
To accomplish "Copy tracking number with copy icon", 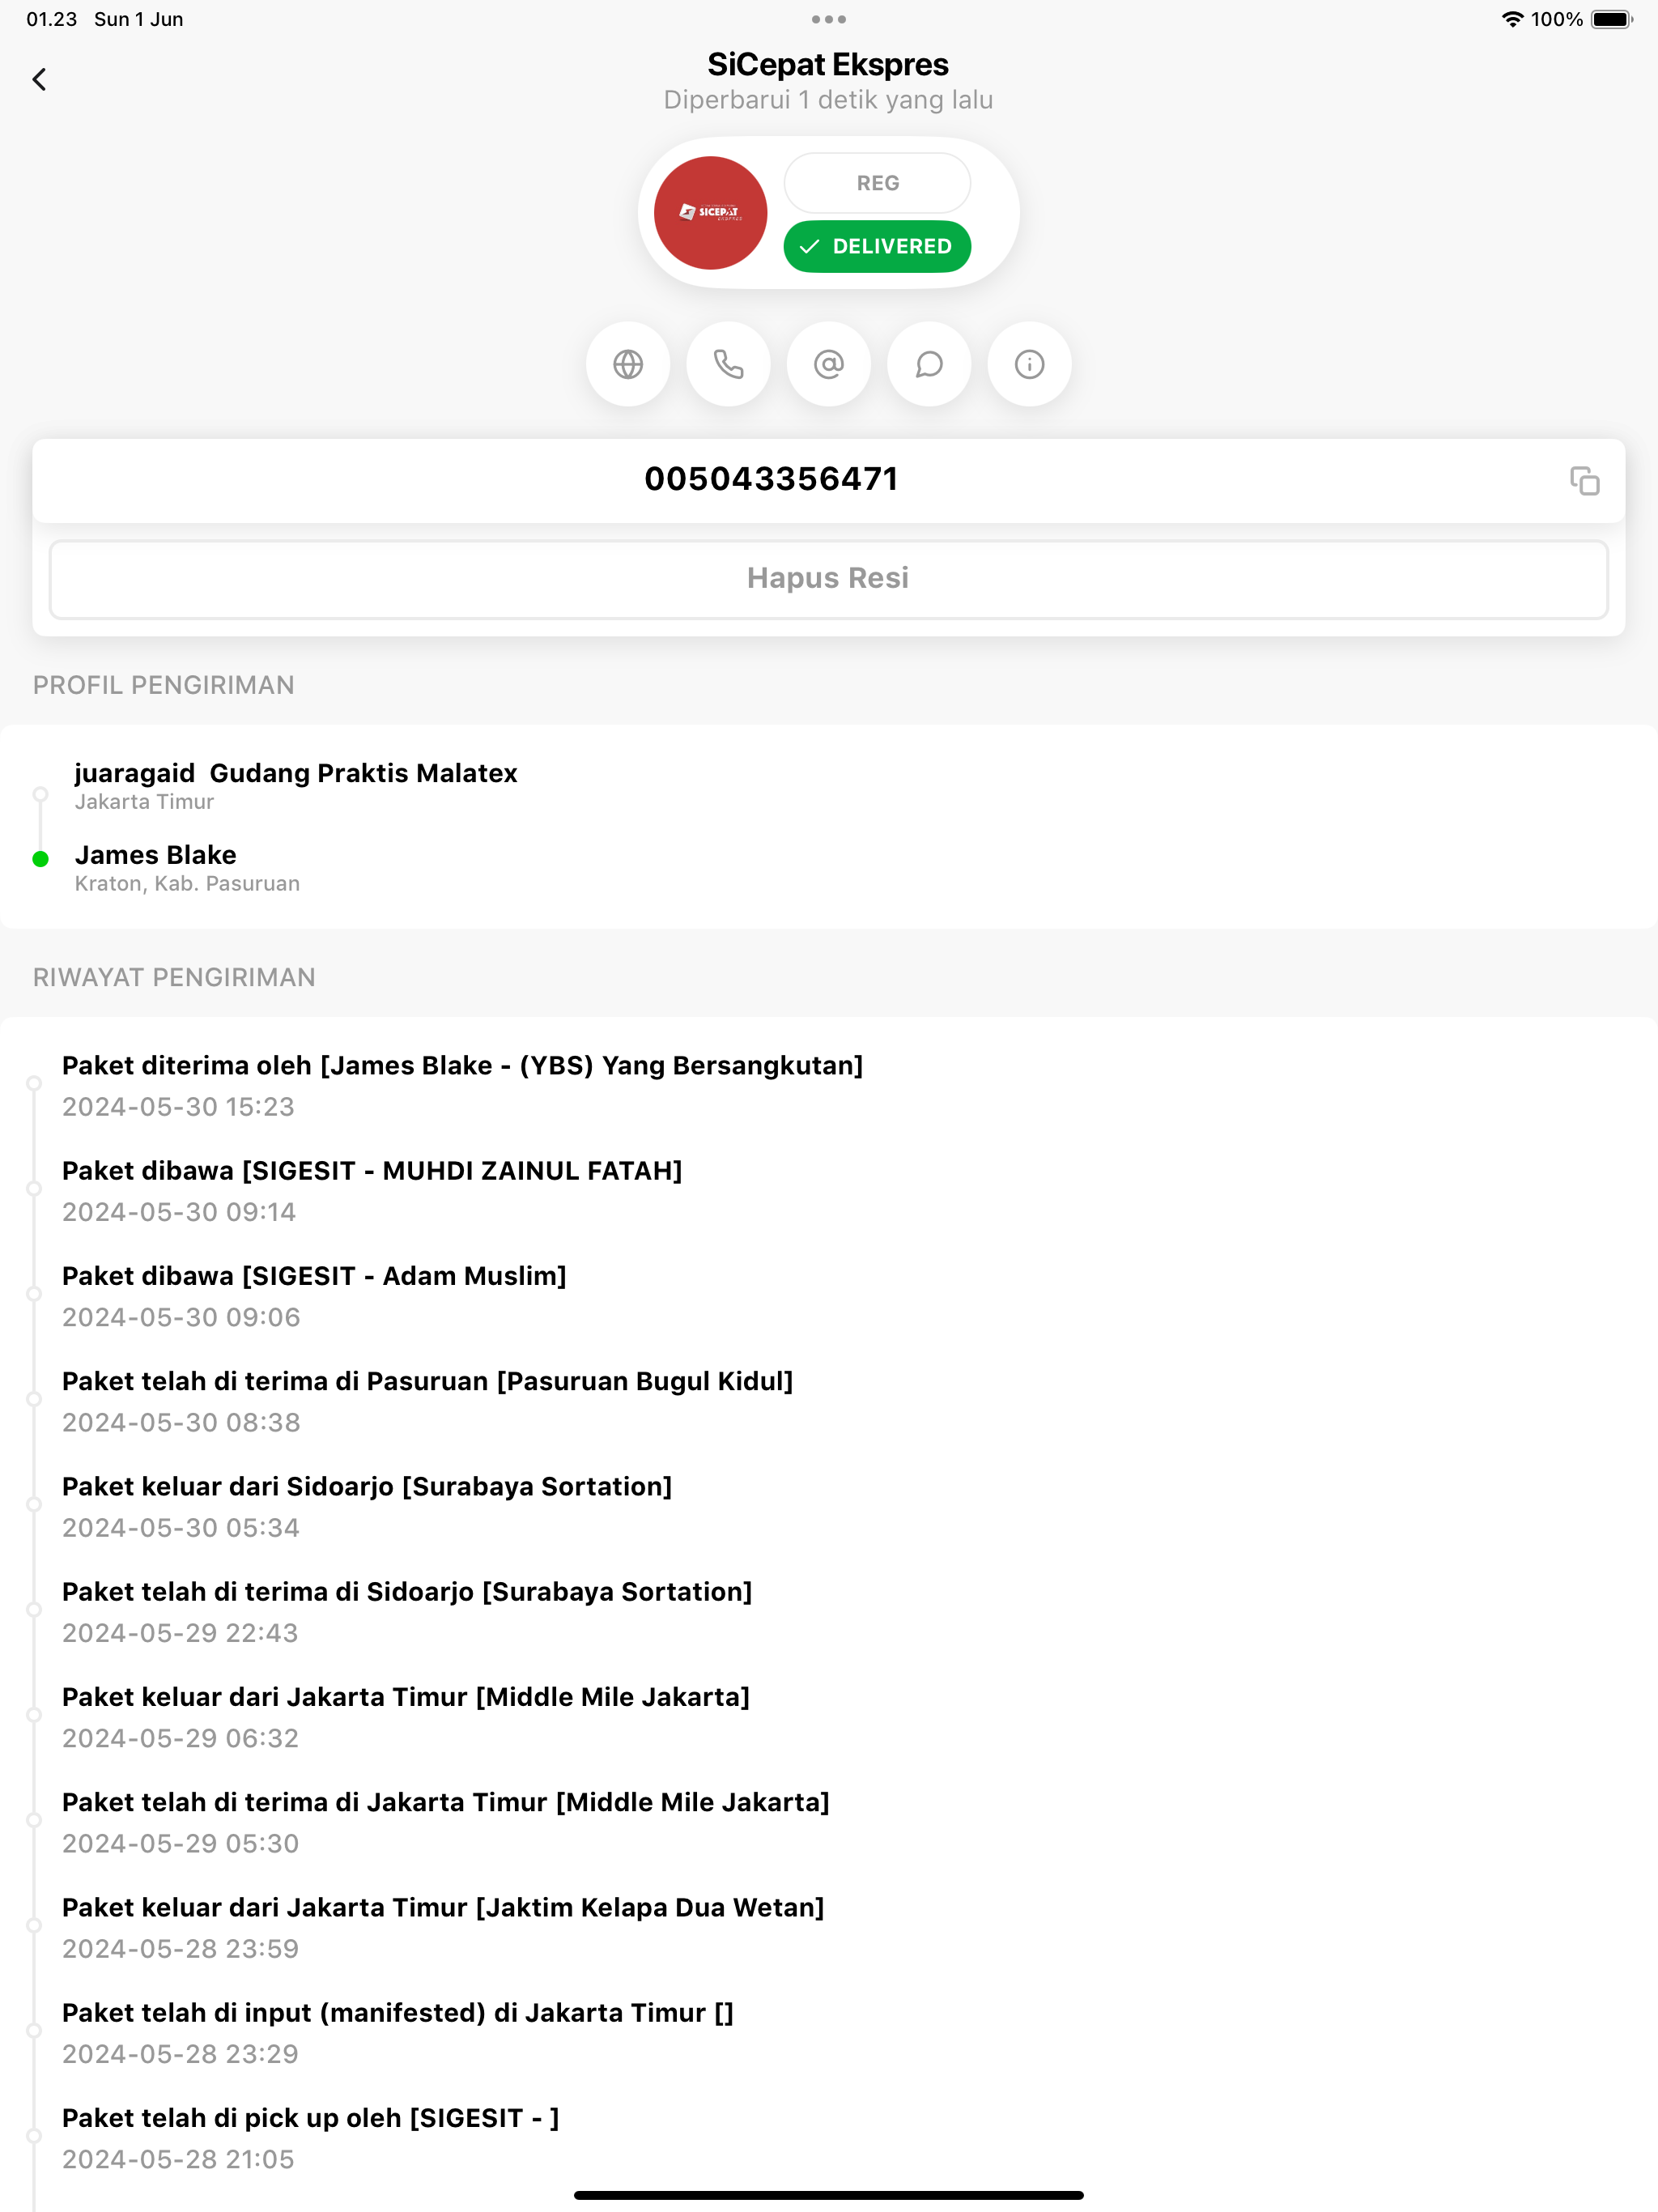I will (1584, 481).
